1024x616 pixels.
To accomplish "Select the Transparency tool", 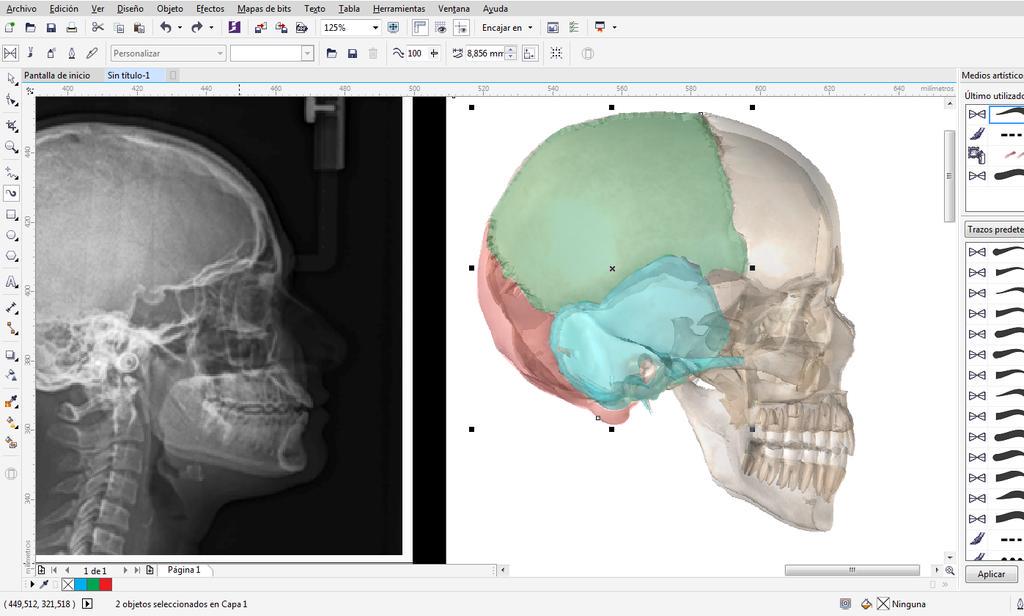I will (x=11, y=375).
